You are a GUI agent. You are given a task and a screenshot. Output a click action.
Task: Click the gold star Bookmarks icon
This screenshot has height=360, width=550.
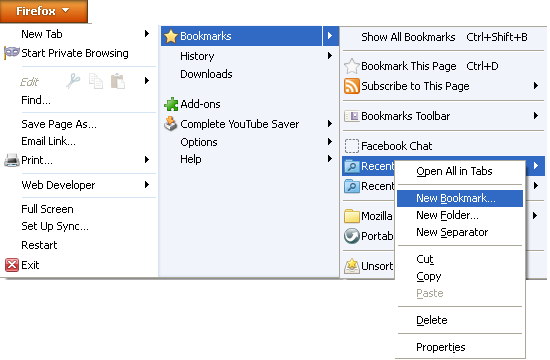click(x=171, y=36)
